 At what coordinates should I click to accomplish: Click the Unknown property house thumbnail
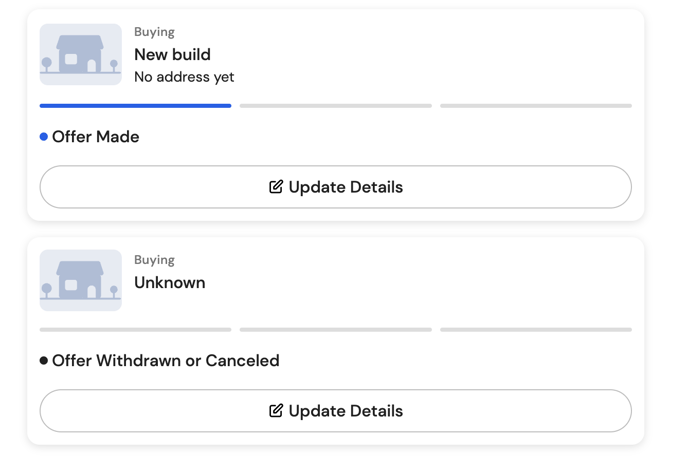[81, 280]
